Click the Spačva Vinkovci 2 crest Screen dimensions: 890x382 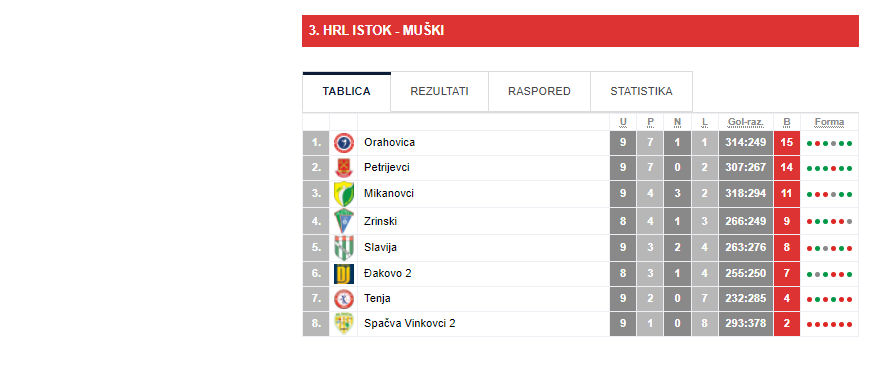pyautogui.click(x=343, y=324)
